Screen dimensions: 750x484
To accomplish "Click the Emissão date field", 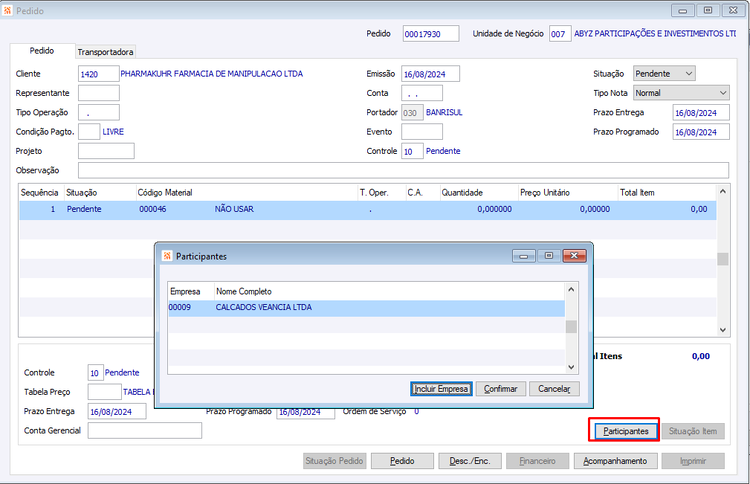I will [430, 74].
